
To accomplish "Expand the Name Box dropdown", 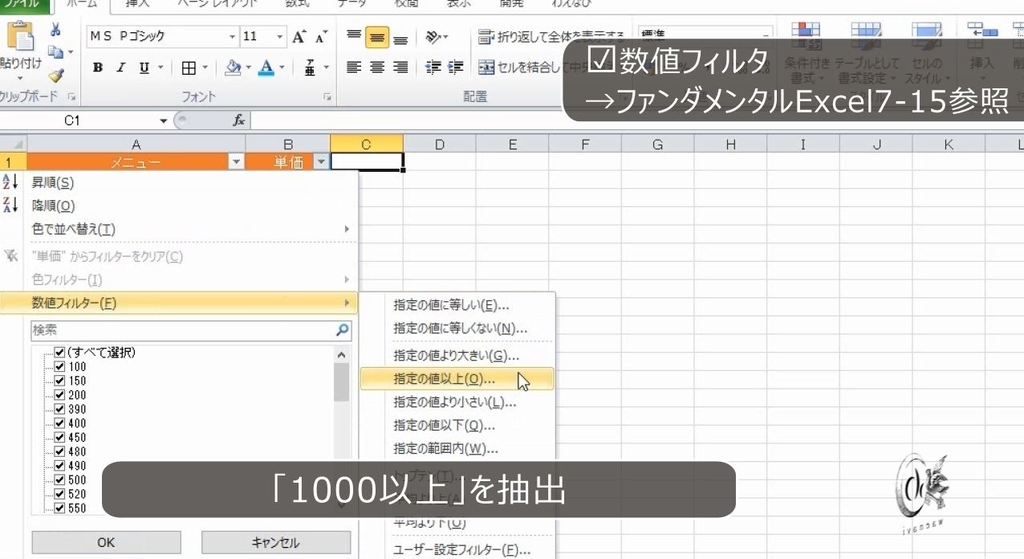I will pos(163,121).
